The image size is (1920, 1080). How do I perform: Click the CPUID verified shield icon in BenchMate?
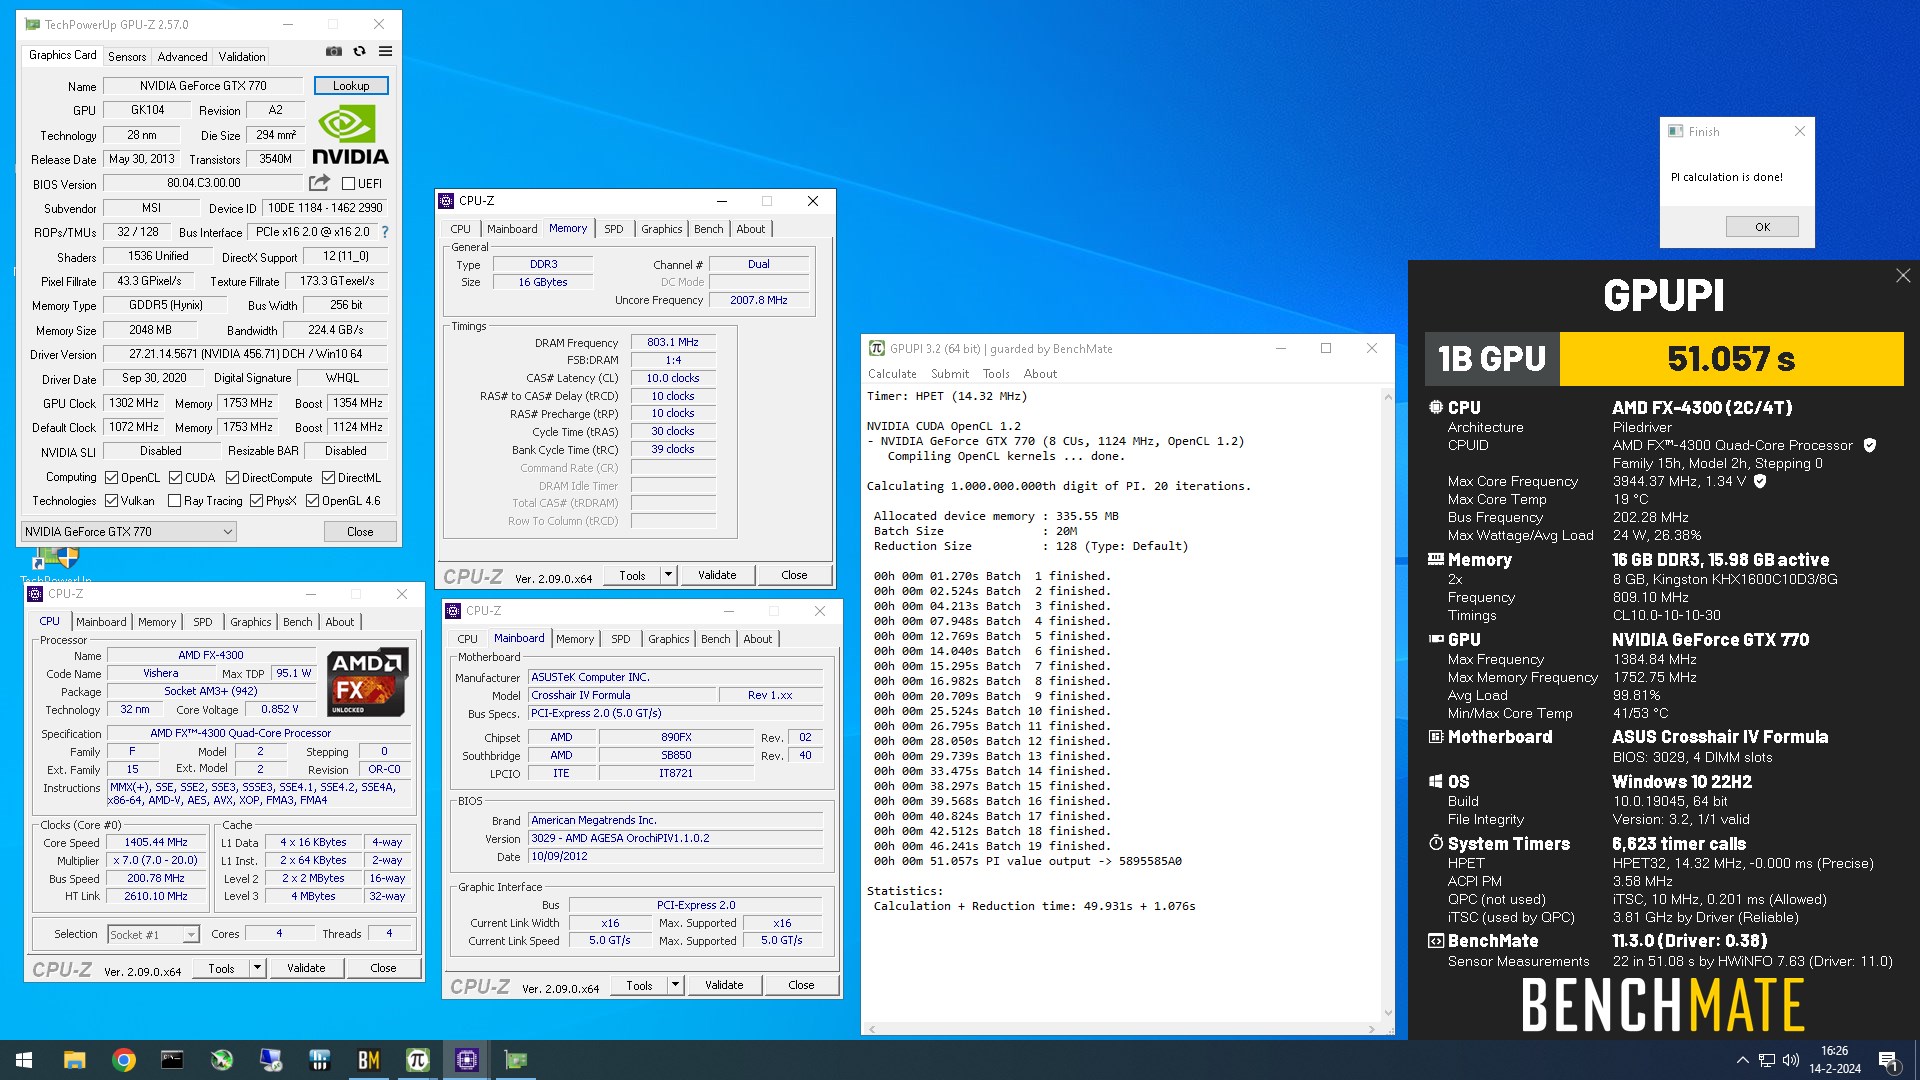click(1869, 445)
